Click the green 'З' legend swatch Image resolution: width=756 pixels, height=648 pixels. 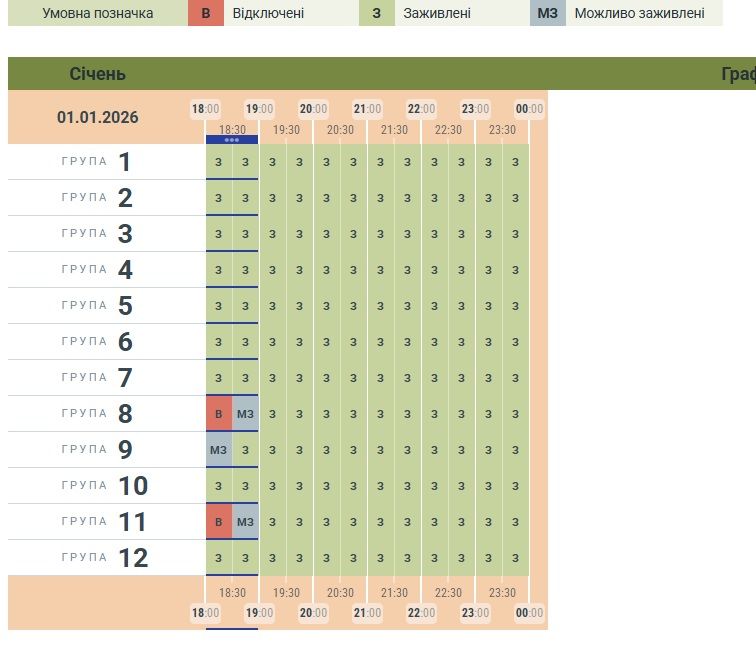click(376, 13)
